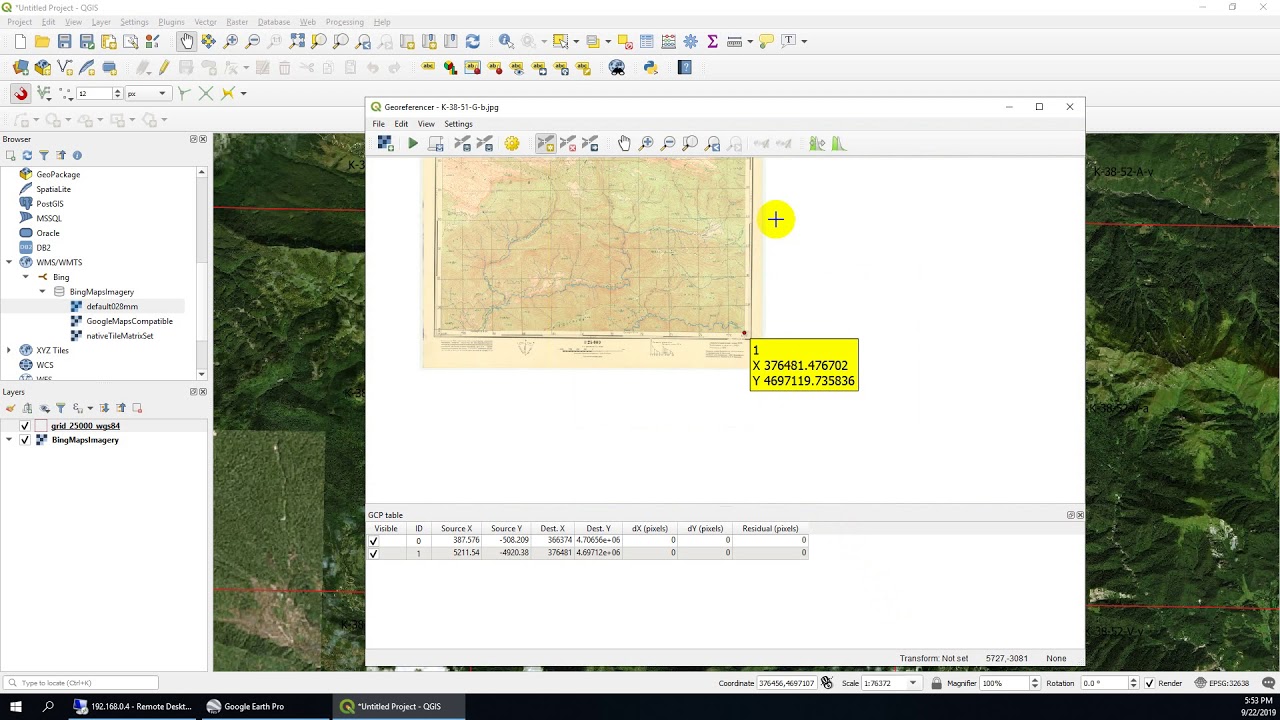Open the QGIS Processing menu
The height and width of the screenshot is (720, 1280).
click(345, 22)
